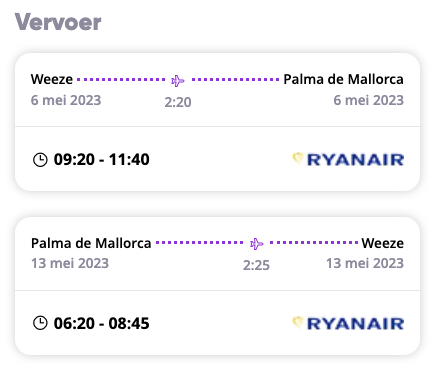Click the 13 mei 2023 departure date
The image size is (448, 372).
[x=70, y=263]
